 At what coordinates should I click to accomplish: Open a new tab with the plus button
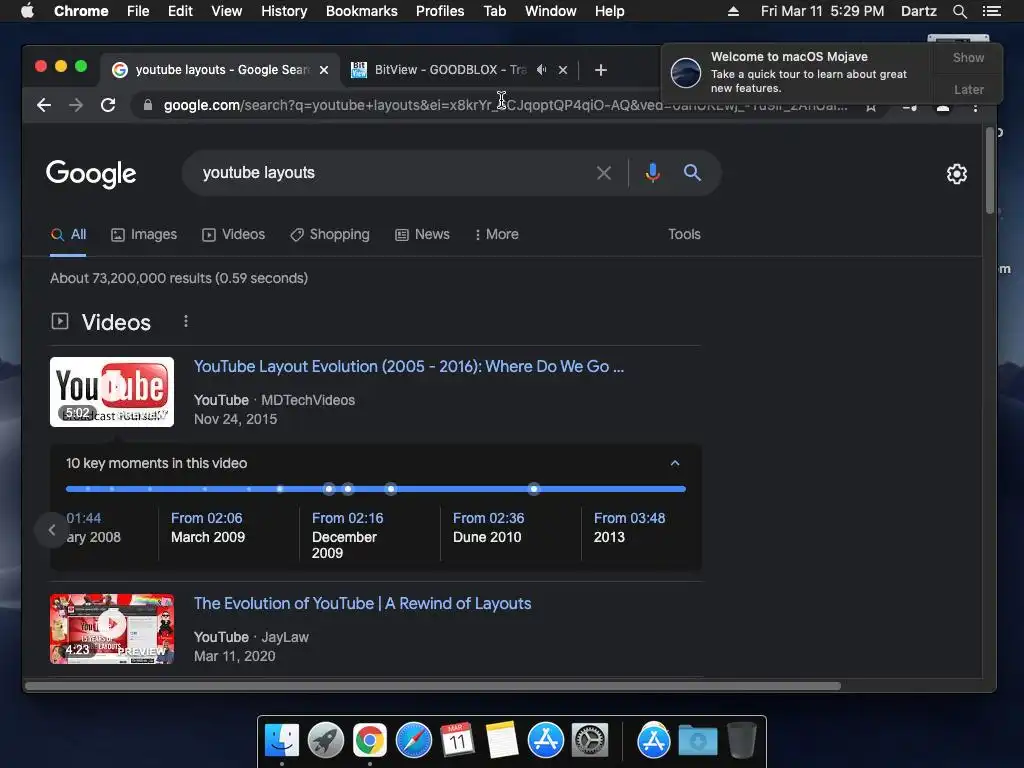click(601, 70)
